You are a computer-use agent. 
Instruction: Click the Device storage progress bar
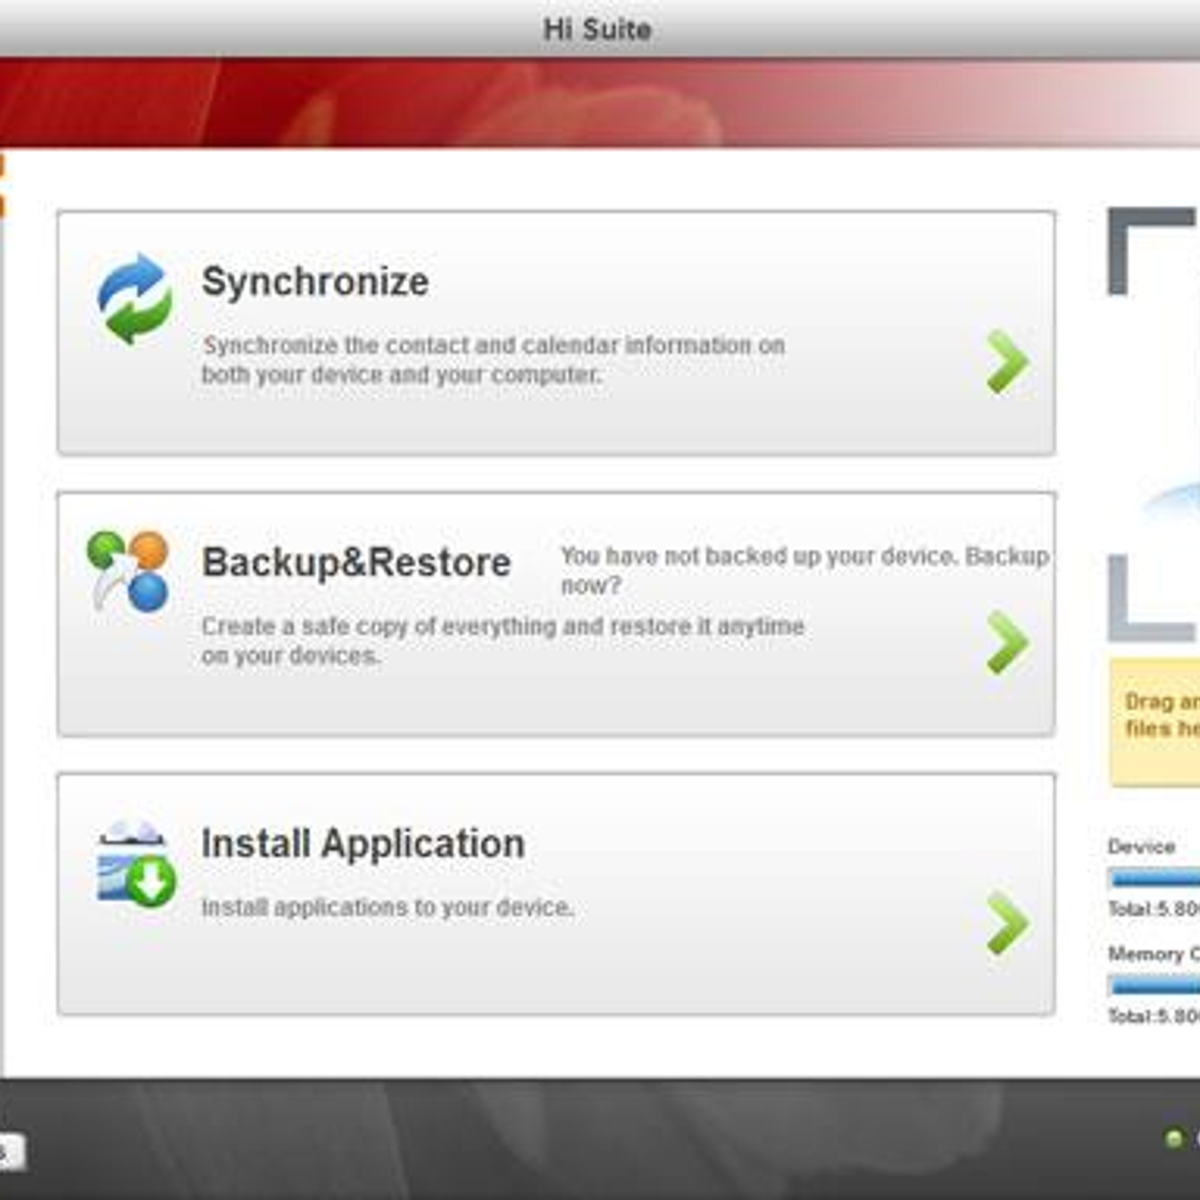click(x=1154, y=878)
